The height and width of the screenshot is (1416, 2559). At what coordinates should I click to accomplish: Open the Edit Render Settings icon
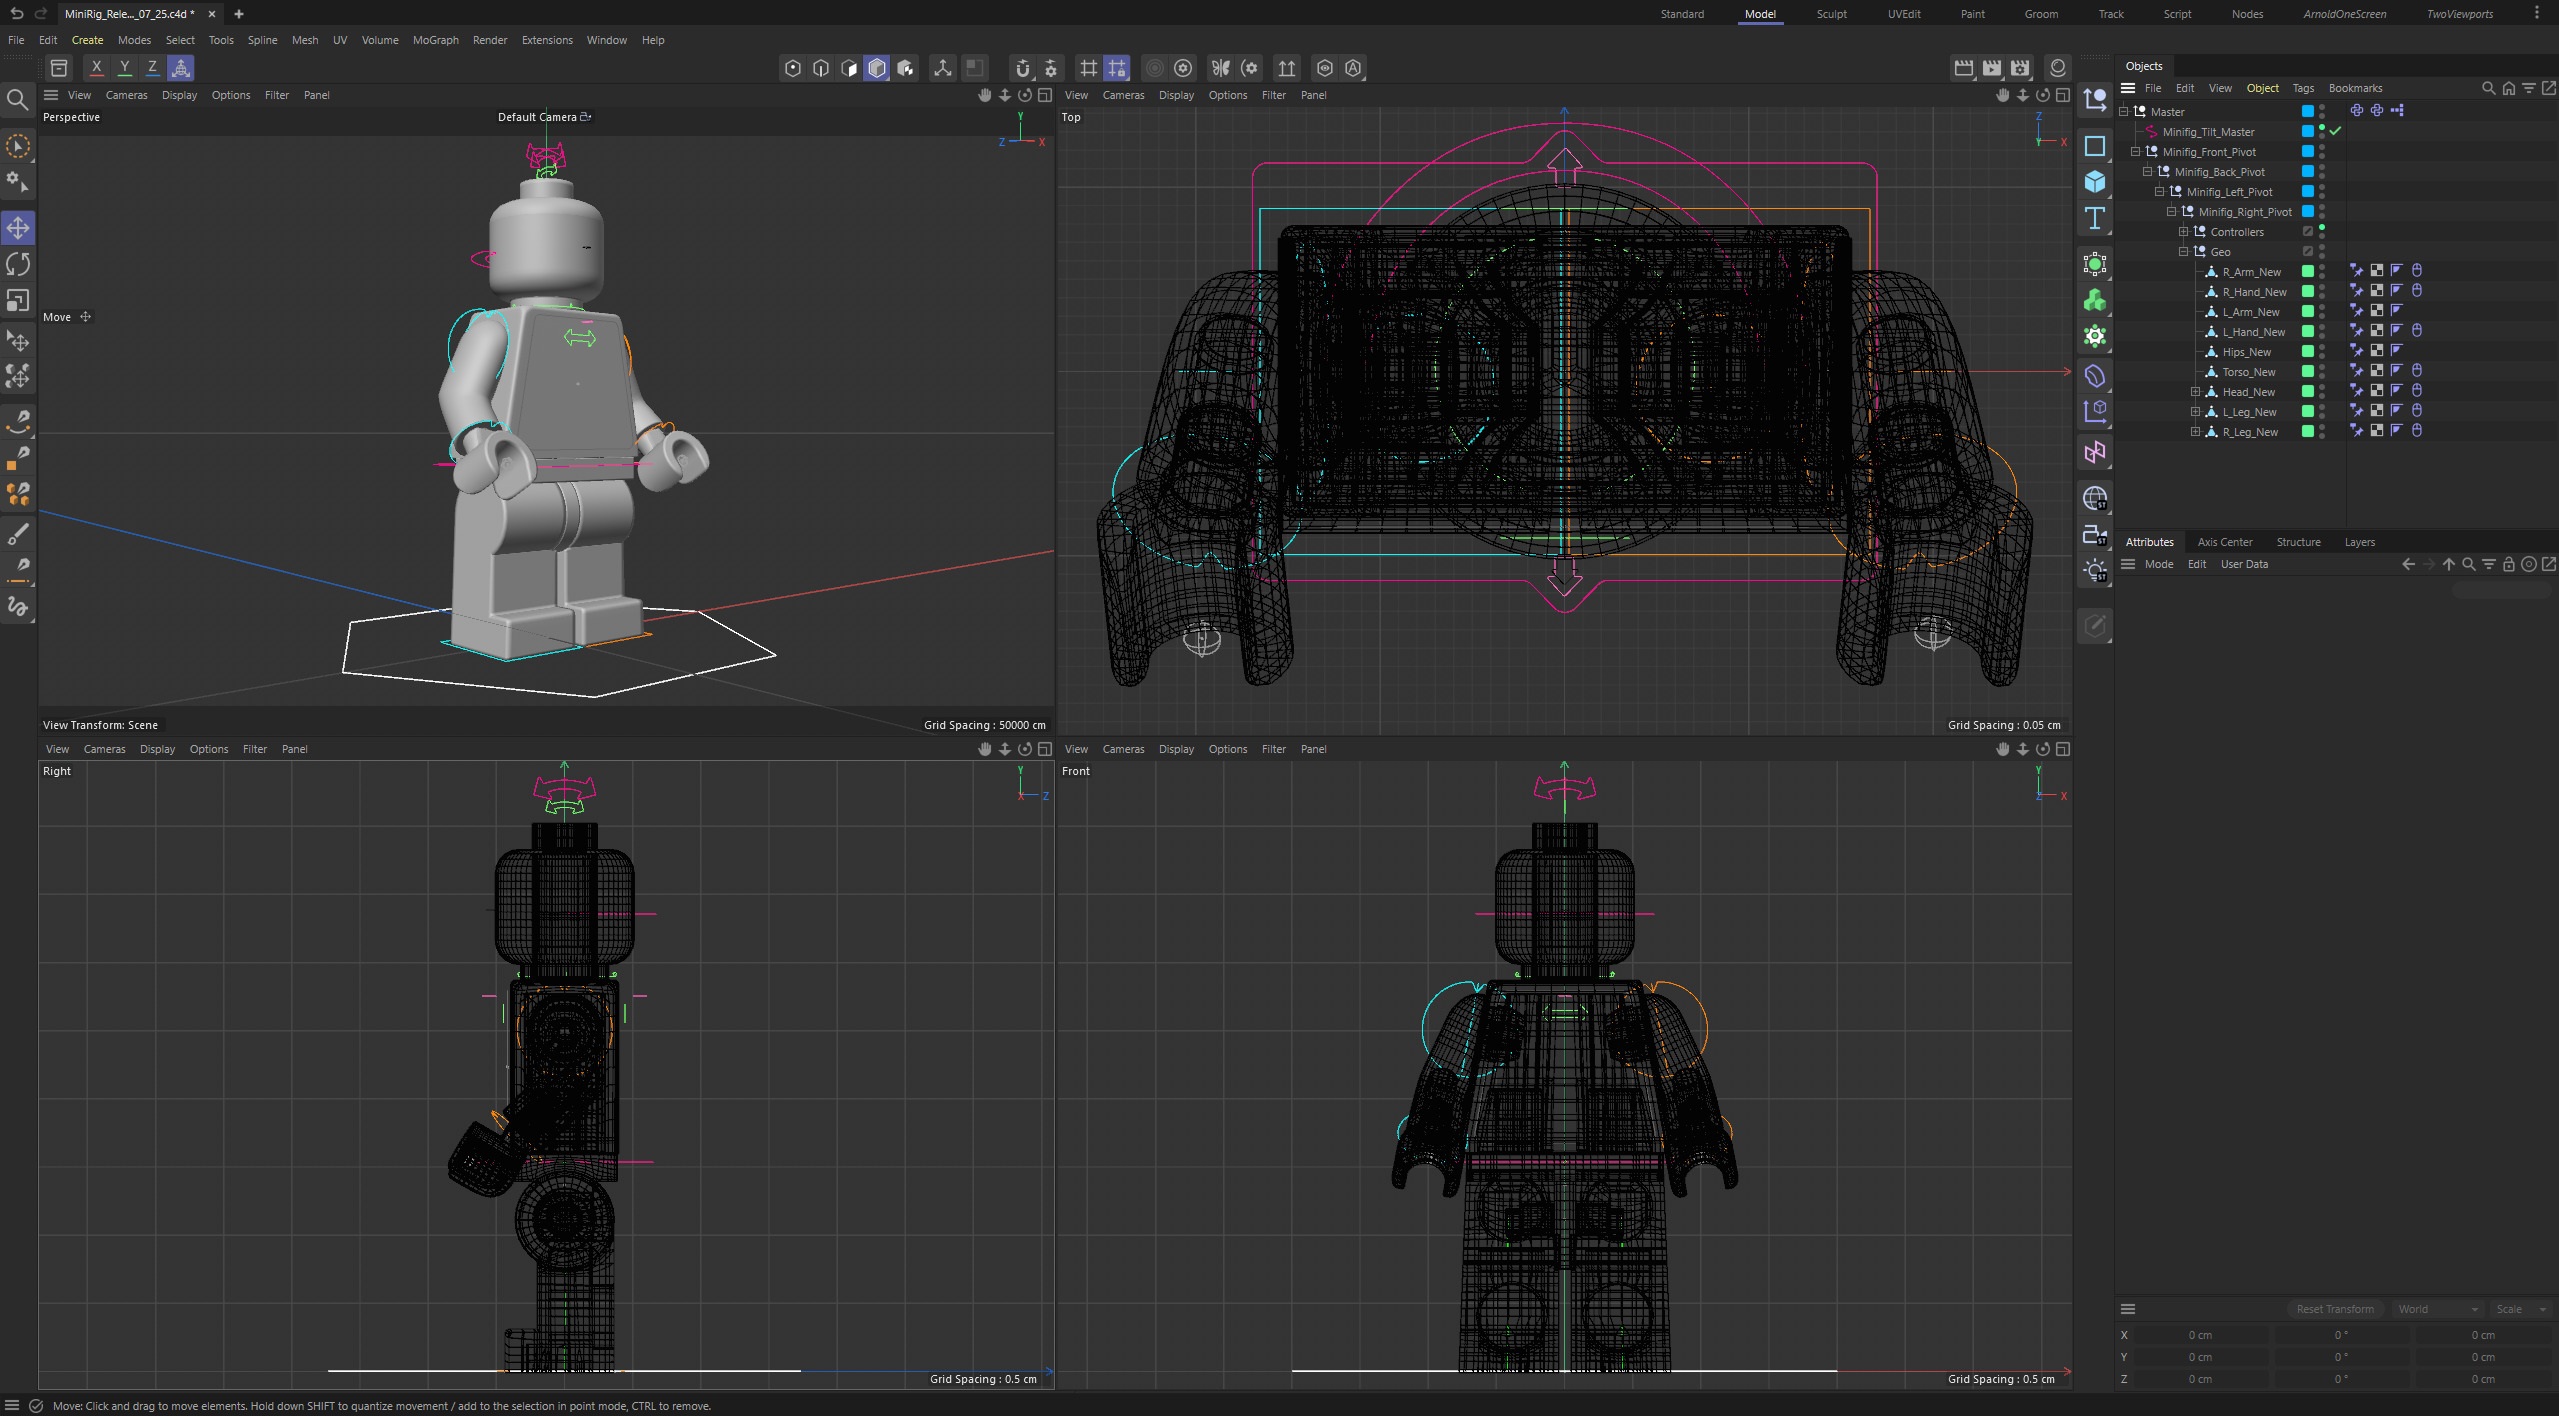pyautogui.click(x=2020, y=68)
